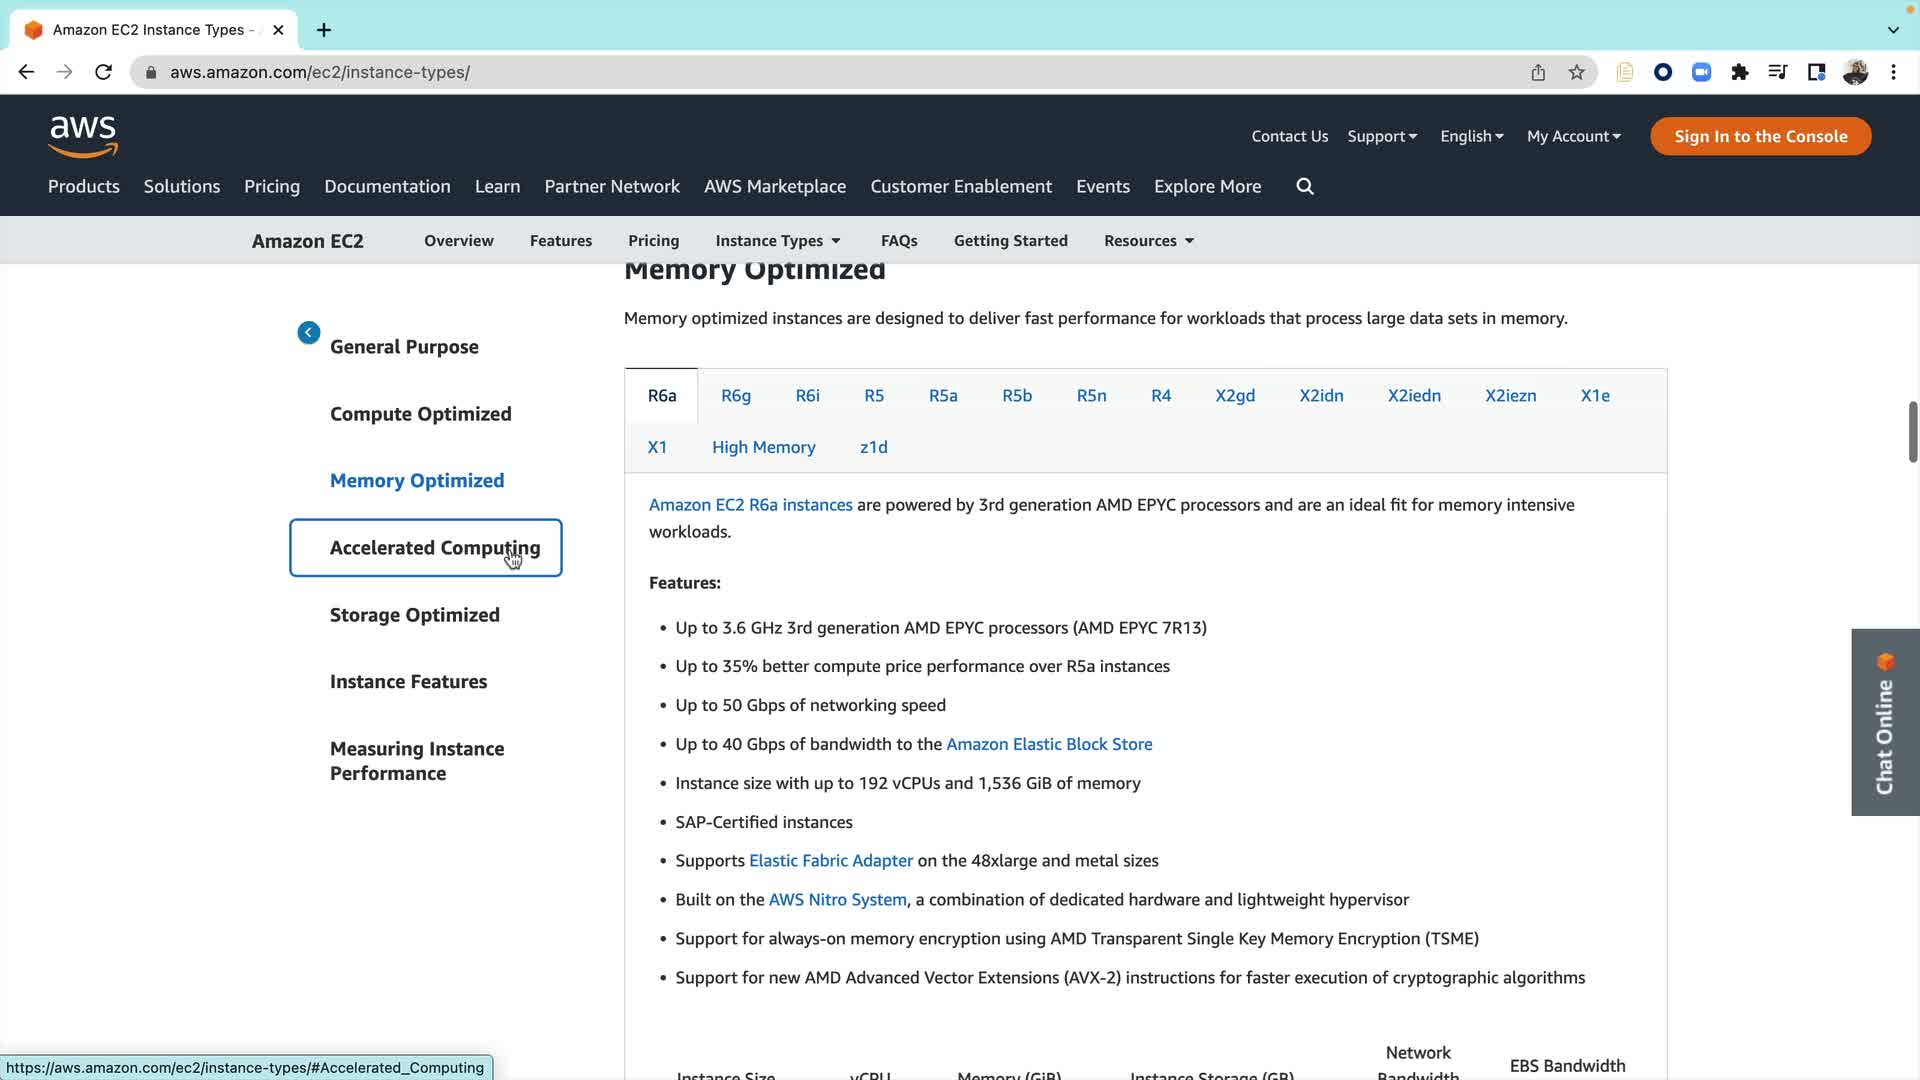The width and height of the screenshot is (1920, 1080).
Task: Click the AWS logo
Action: tap(83, 136)
